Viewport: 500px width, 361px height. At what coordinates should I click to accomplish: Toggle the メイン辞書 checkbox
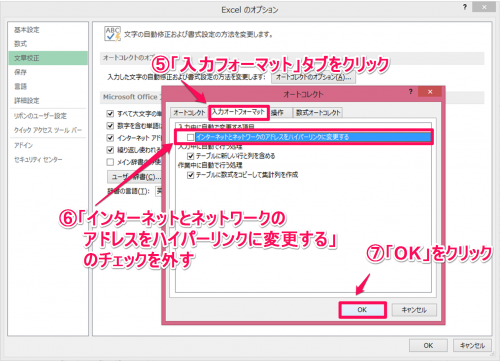(110, 162)
